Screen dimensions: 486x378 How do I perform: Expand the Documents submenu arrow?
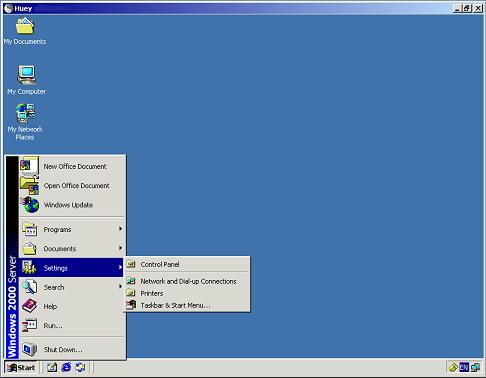click(x=120, y=248)
